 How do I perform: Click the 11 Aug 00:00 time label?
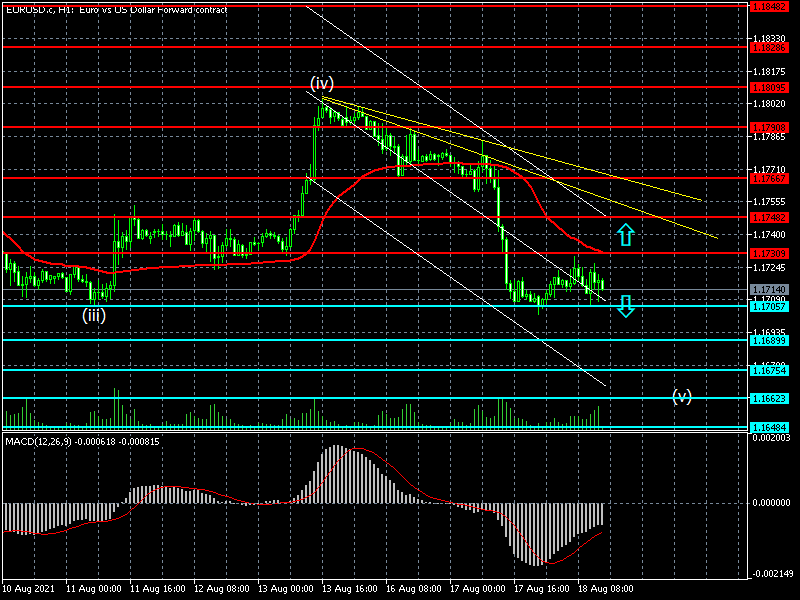(x=94, y=589)
